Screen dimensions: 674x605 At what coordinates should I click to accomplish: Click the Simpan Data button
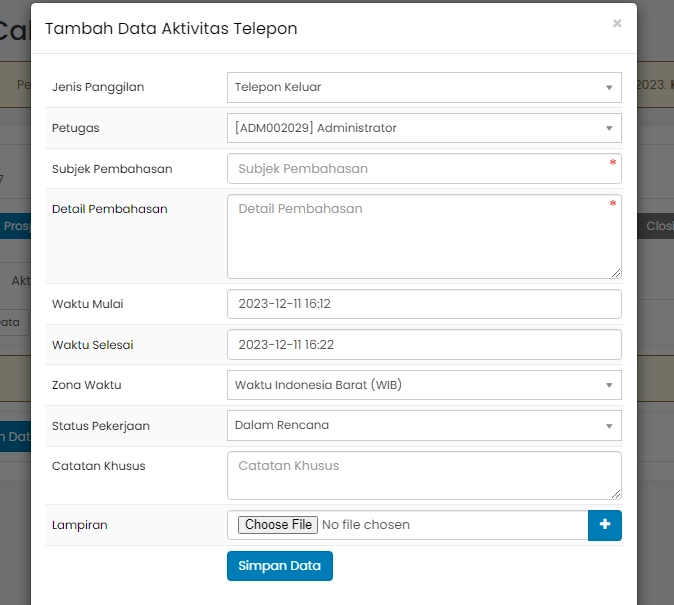pos(279,566)
